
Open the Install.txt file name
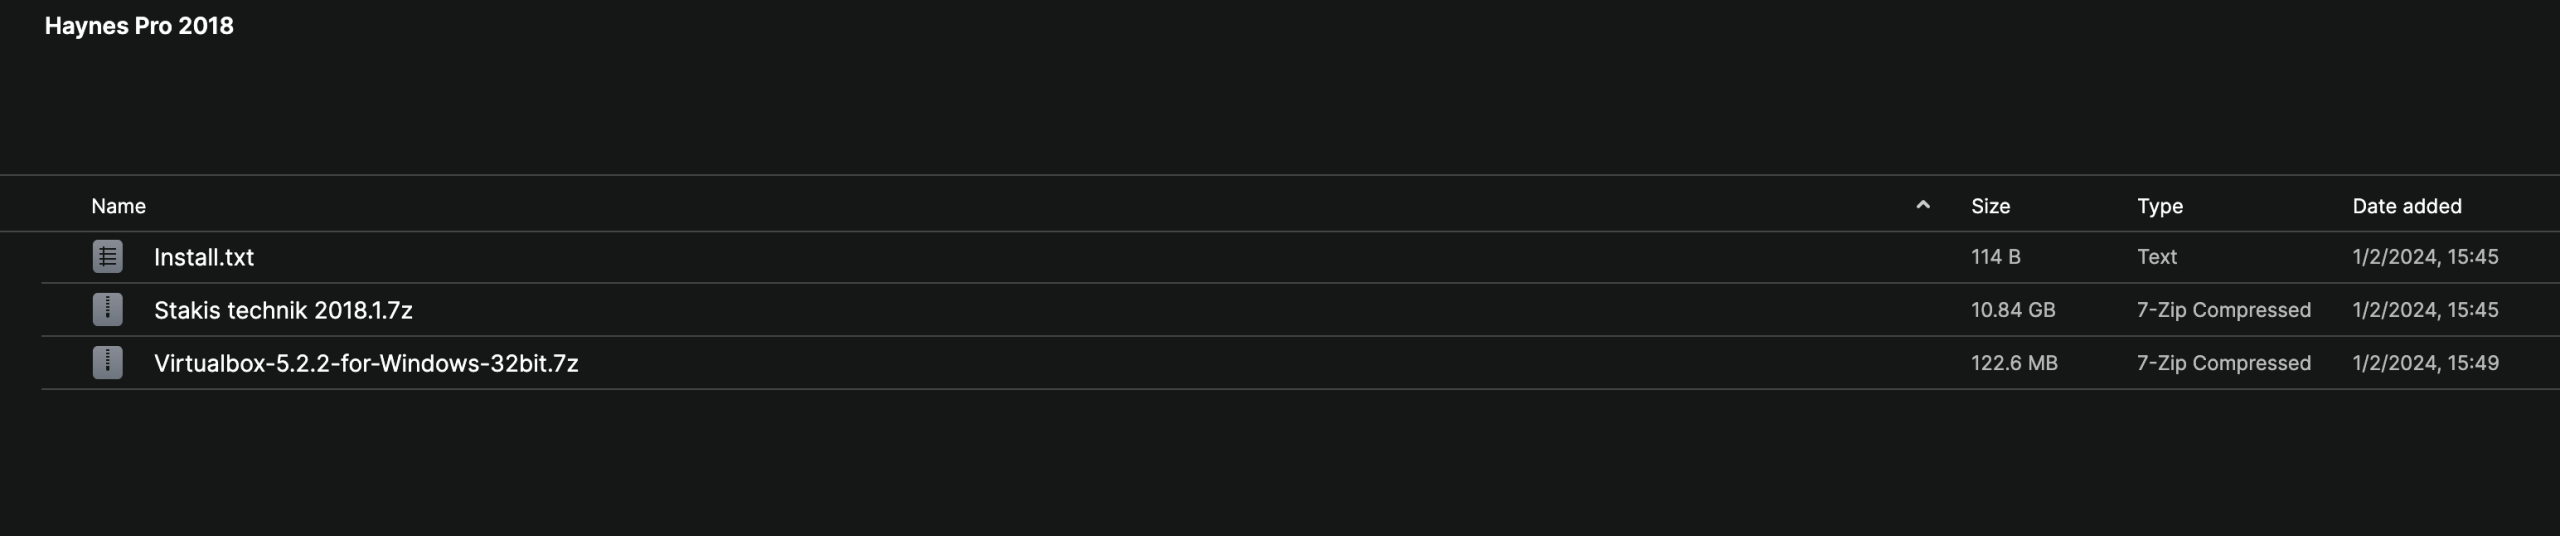click(x=204, y=257)
